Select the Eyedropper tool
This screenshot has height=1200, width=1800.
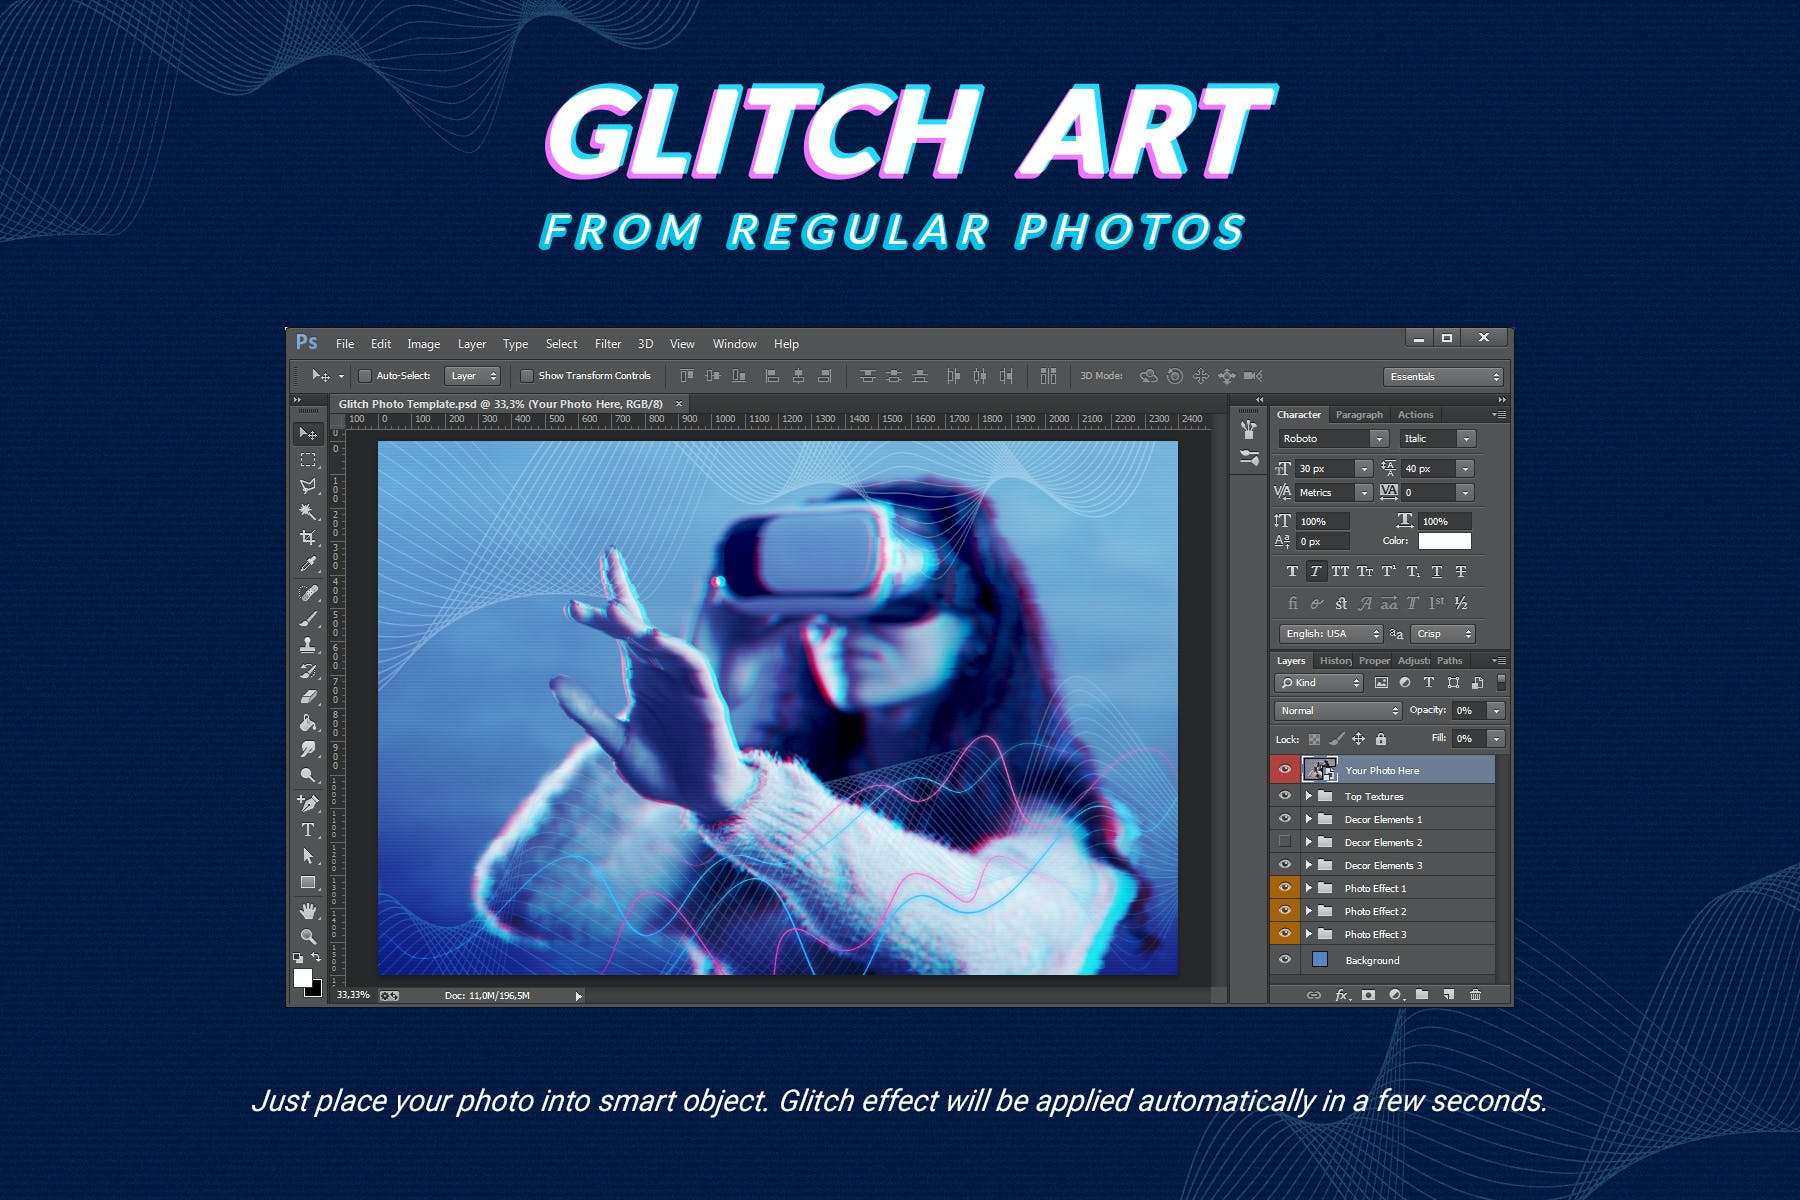(308, 564)
